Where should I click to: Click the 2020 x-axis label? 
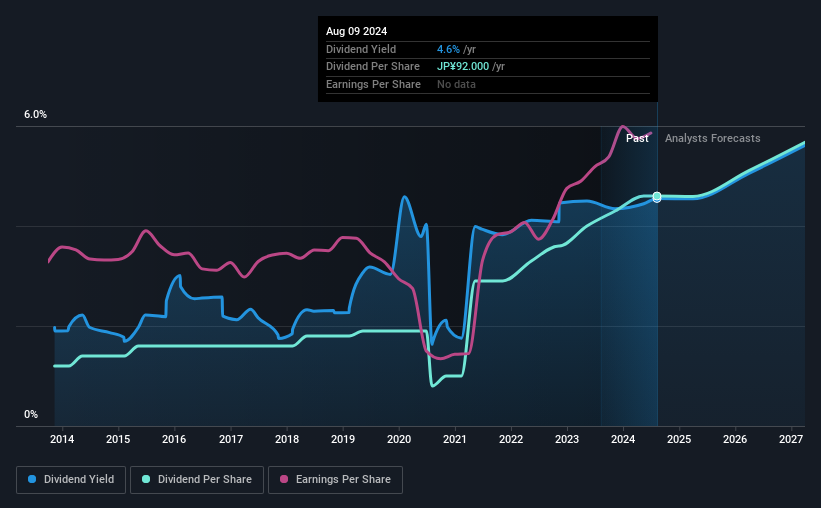[x=399, y=439]
